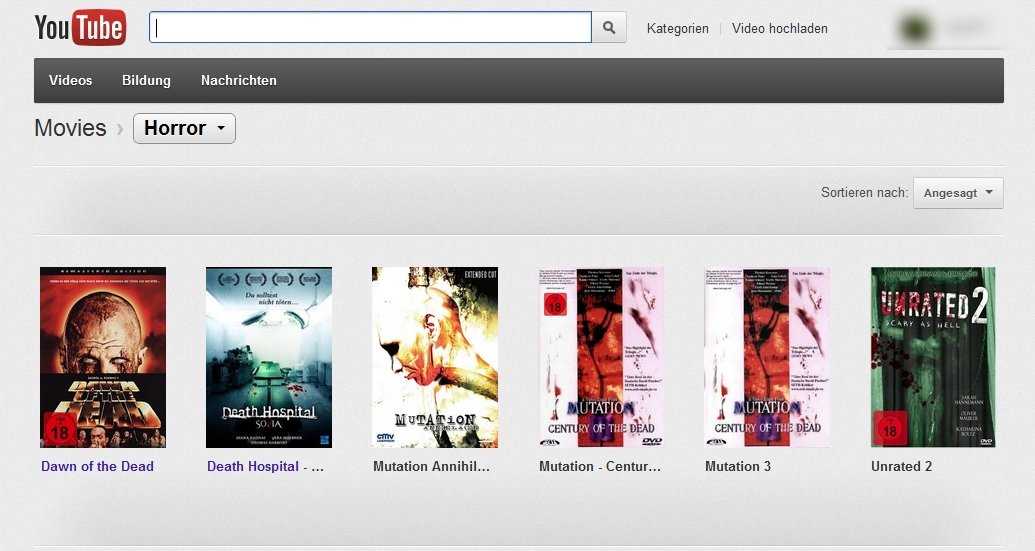This screenshot has width=1035, height=551.
Task: Open the Horror genre dropdown
Action: pyautogui.click(x=184, y=128)
